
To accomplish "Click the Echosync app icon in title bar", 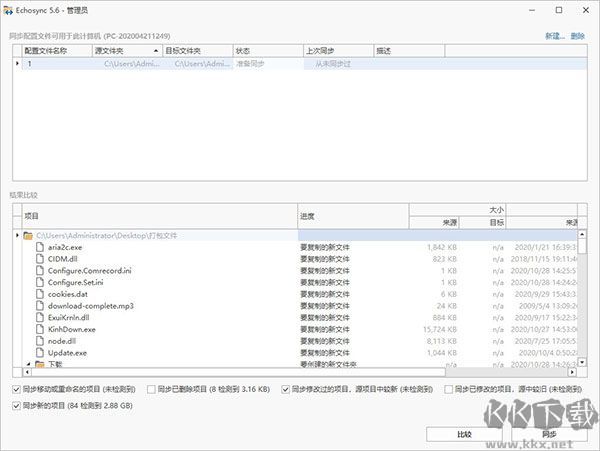I will [8, 10].
